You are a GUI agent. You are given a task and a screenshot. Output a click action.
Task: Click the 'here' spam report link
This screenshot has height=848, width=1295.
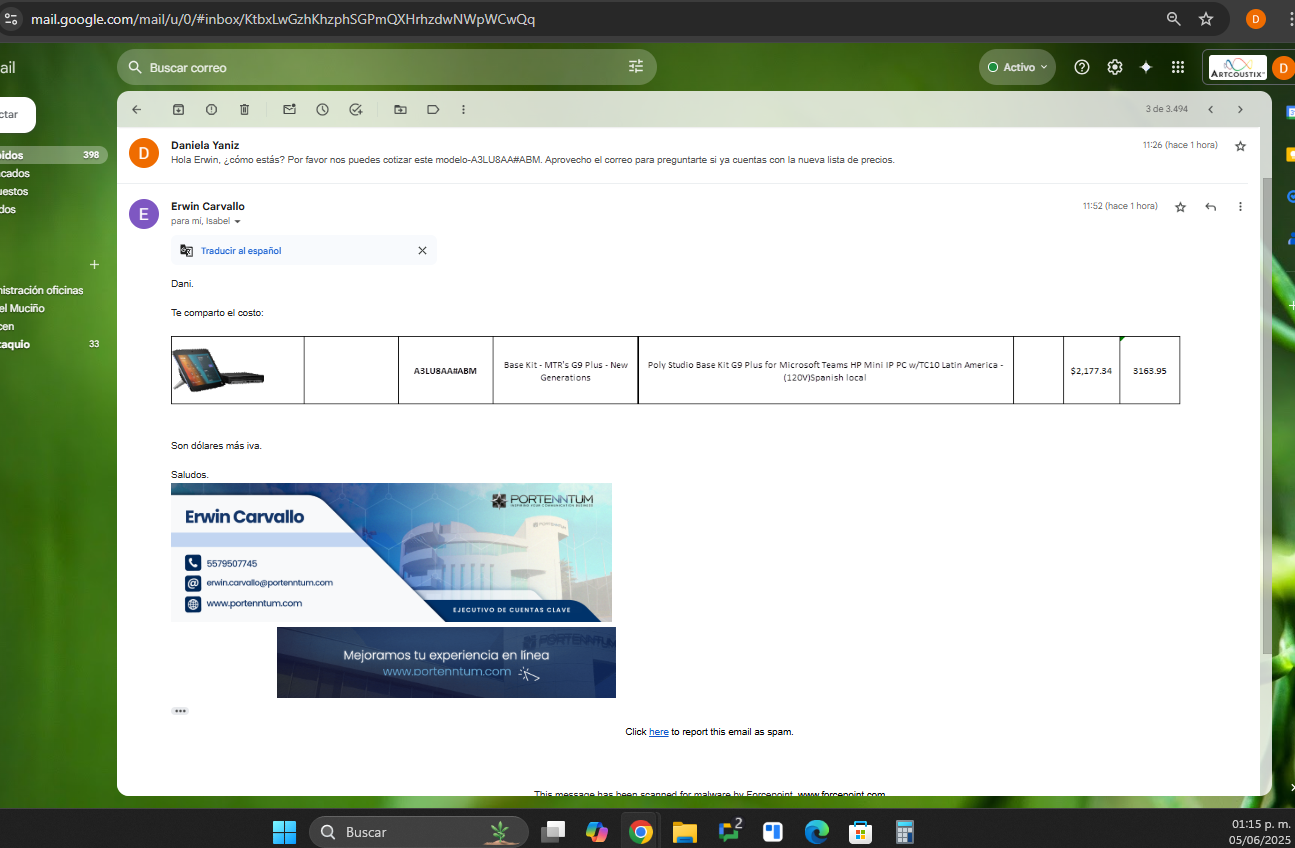pyautogui.click(x=659, y=732)
